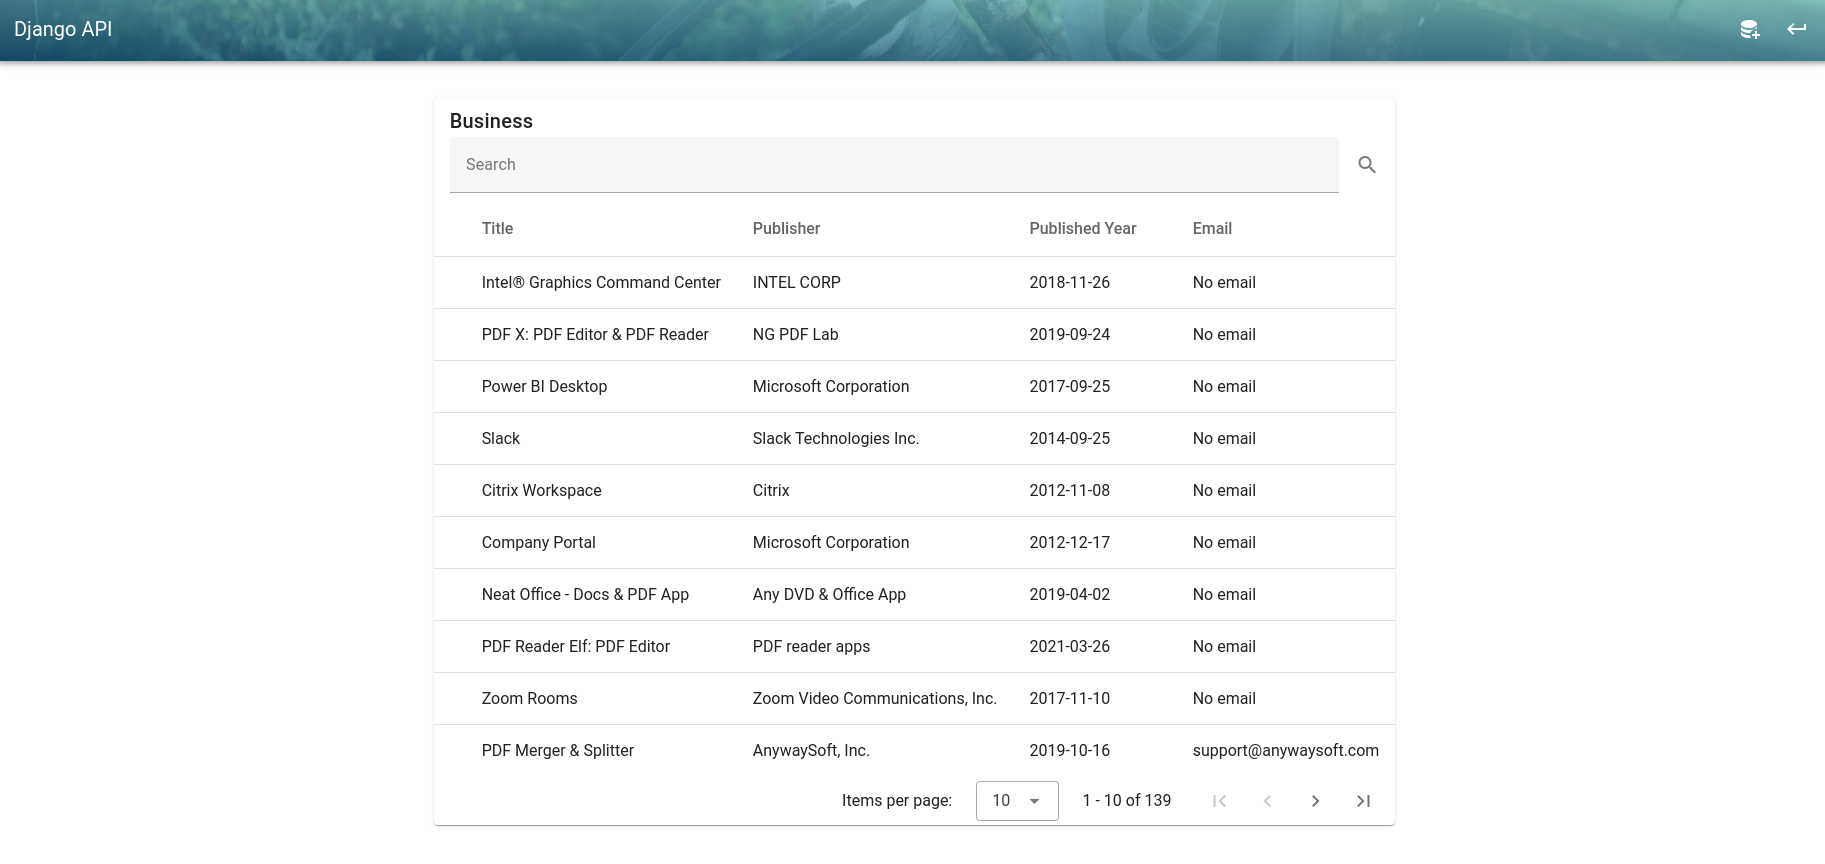This screenshot has width=1825, height=864.
Task: Click the 2014-09-25 published date
Action: pos(1070,439)
